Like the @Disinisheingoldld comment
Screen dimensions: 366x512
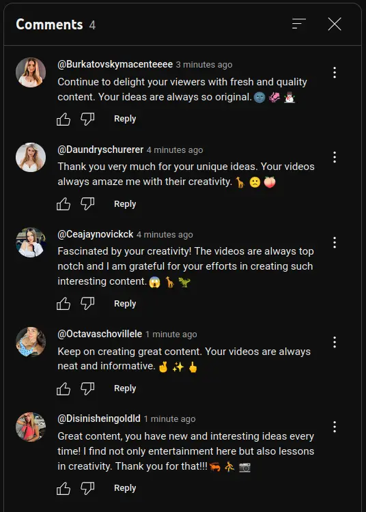point(63,488)
